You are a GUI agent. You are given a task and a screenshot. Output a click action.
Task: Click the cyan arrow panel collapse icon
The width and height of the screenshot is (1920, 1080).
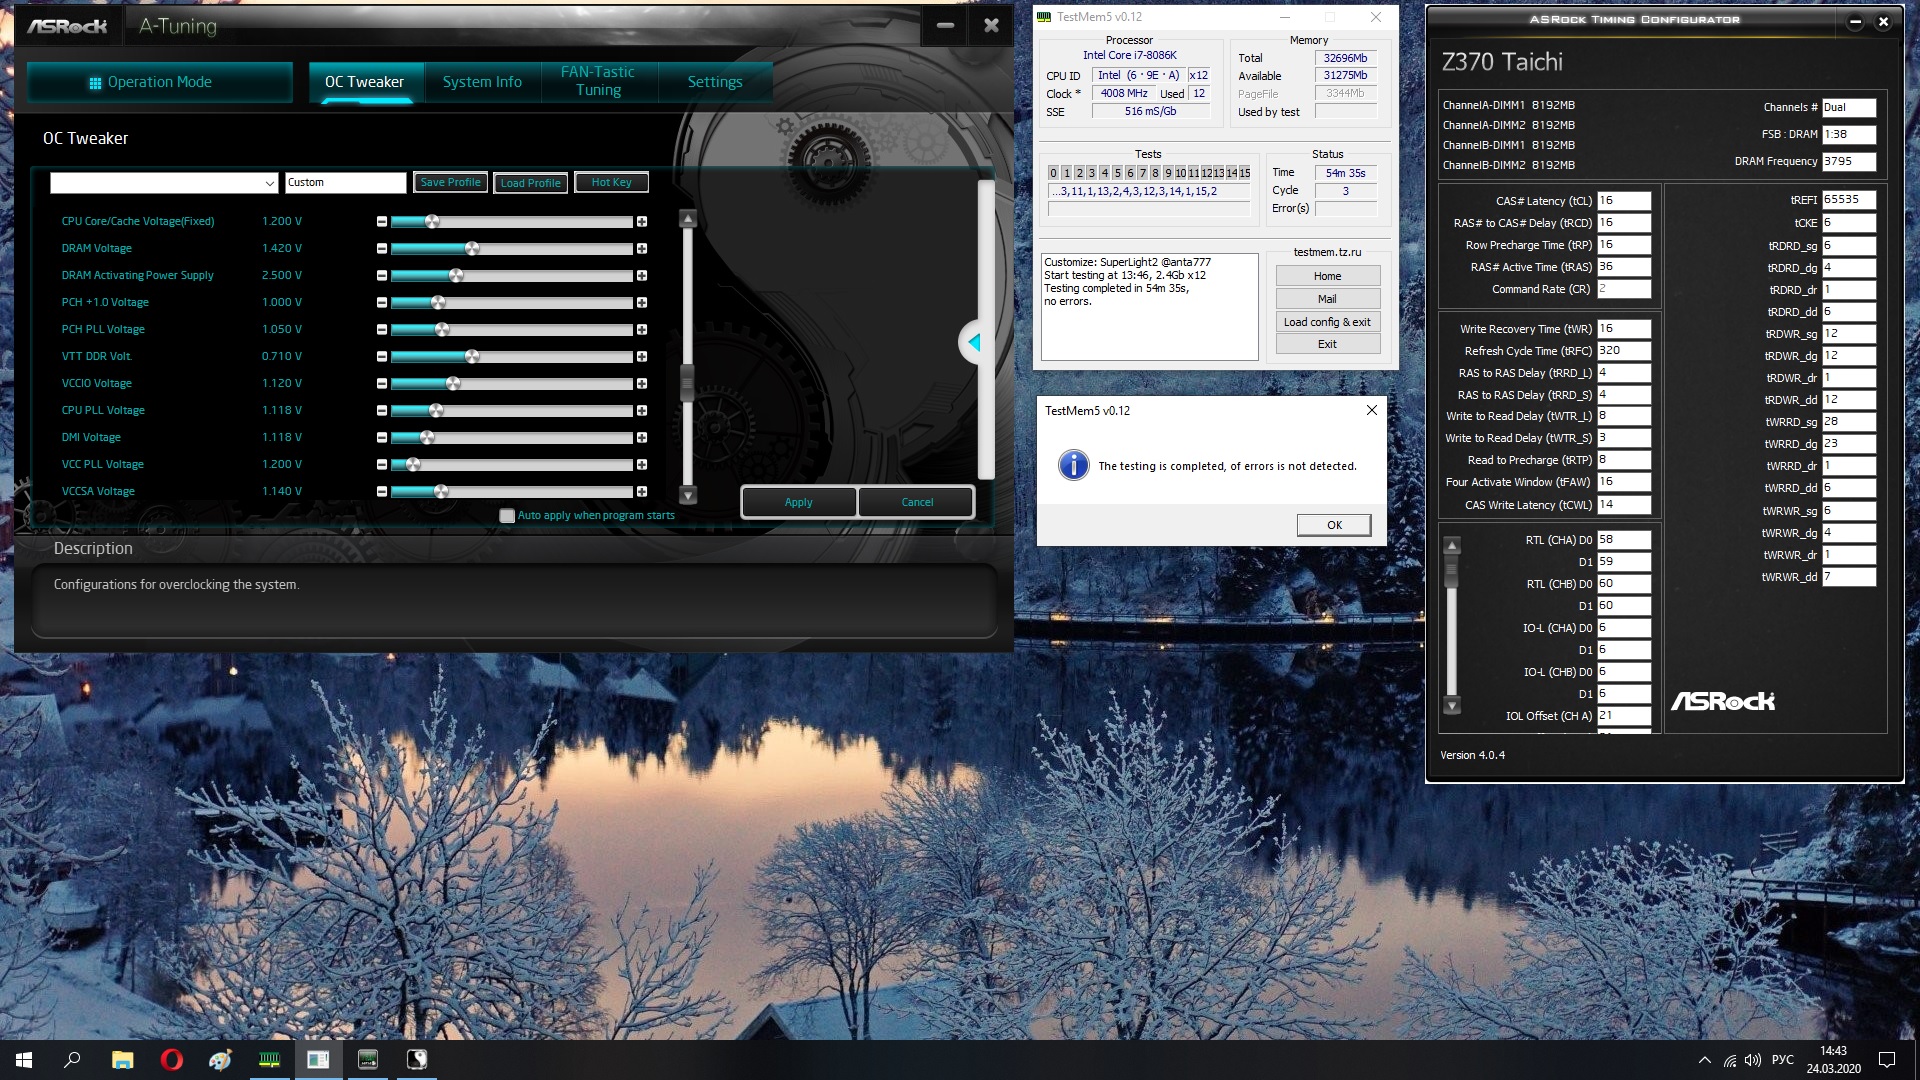pyautogui.click(x=973, y=342)
